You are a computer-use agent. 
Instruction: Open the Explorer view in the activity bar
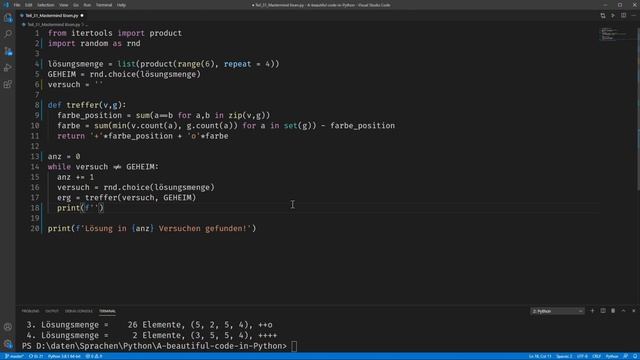tap(8, 18)
